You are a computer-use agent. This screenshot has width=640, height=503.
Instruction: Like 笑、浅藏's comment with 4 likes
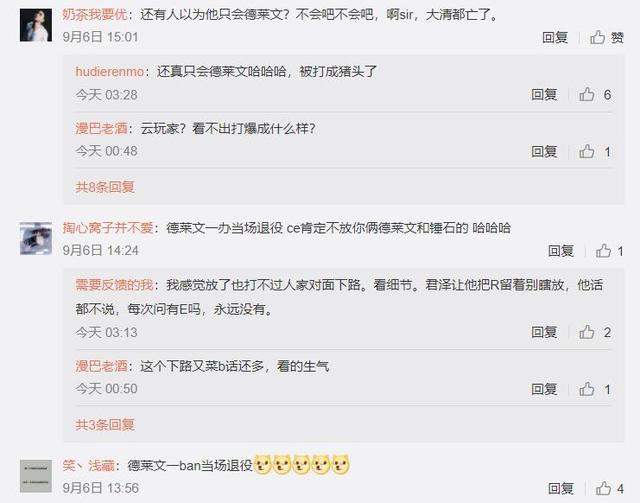609,488
